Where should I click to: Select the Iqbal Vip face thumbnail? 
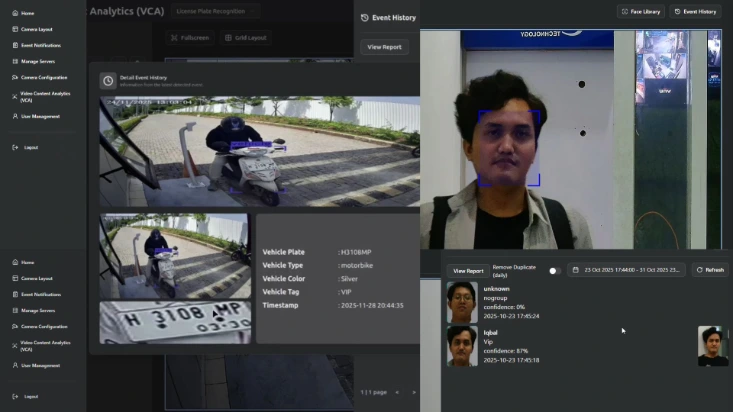461,345
